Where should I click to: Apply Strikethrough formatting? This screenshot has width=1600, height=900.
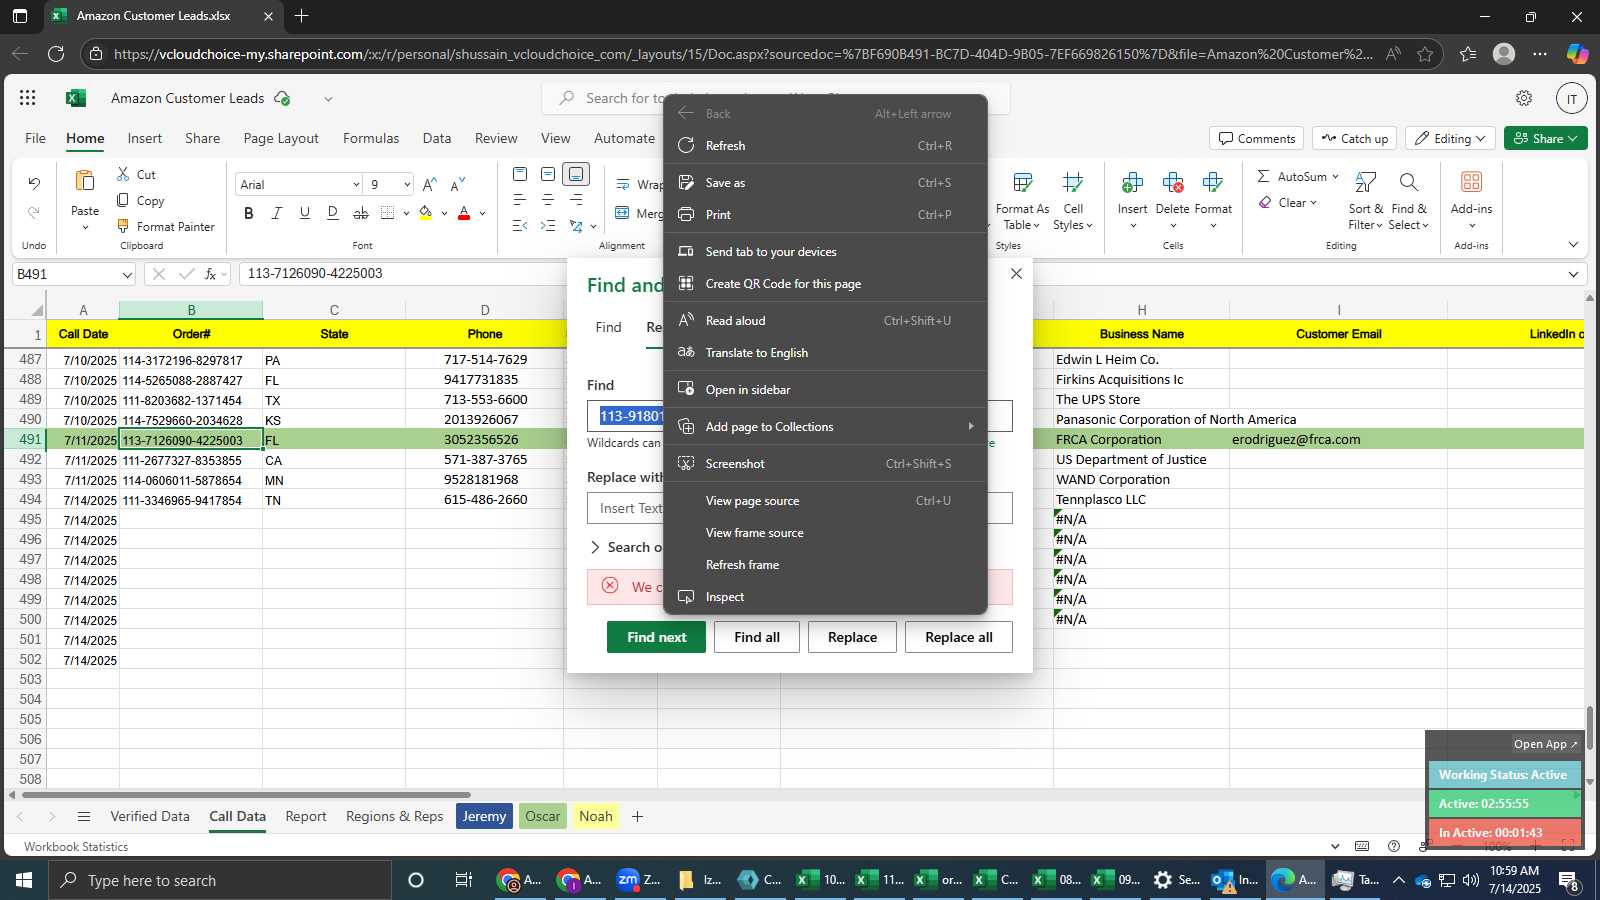pos(361,213)
